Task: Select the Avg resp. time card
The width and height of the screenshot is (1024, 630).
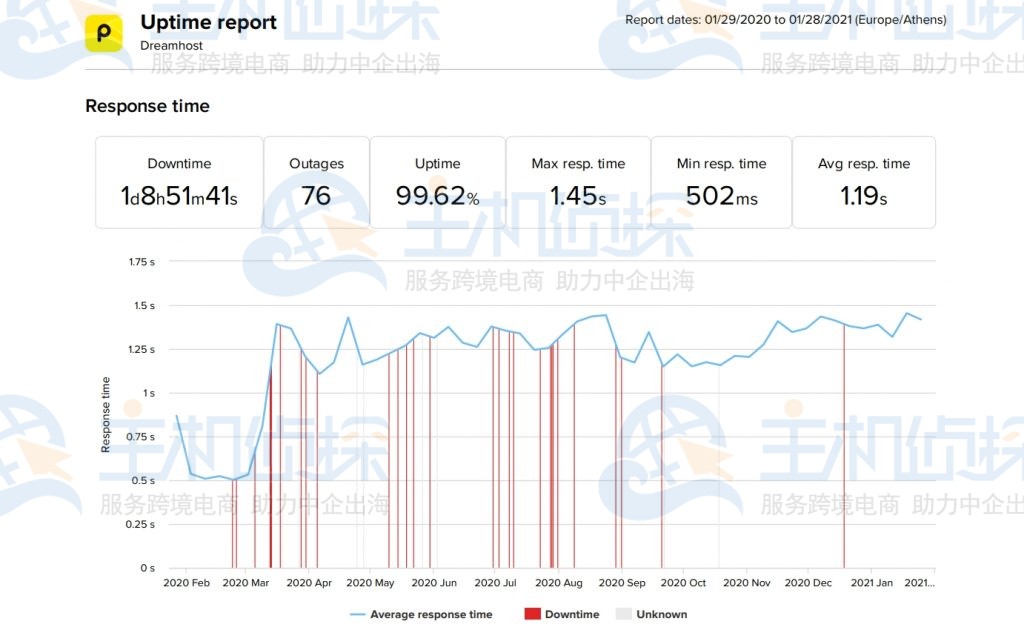Action: coord(863,182)
